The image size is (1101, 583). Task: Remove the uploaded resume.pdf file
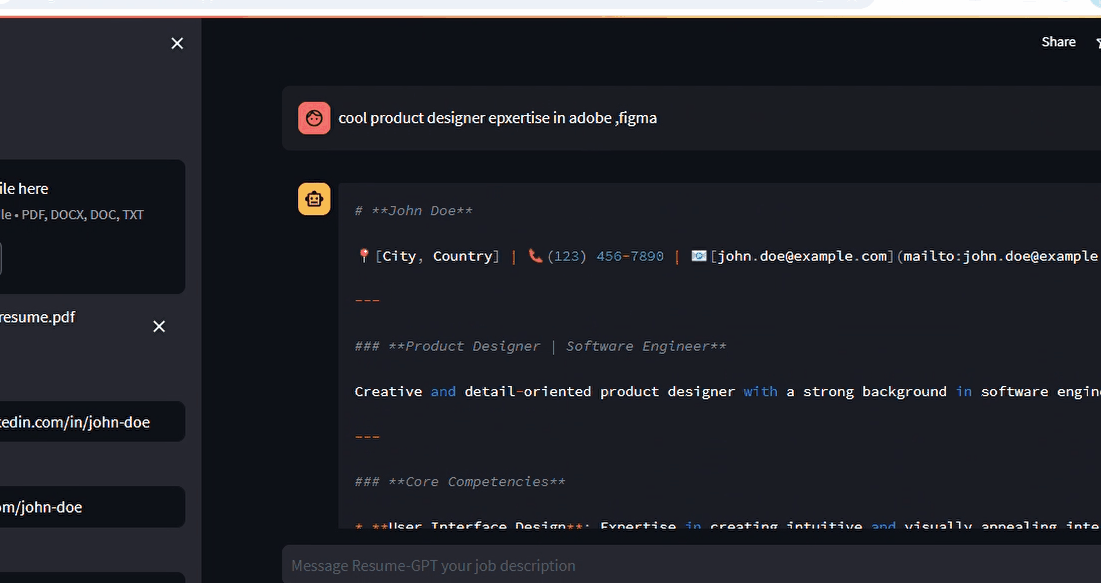tap(159, 327)
